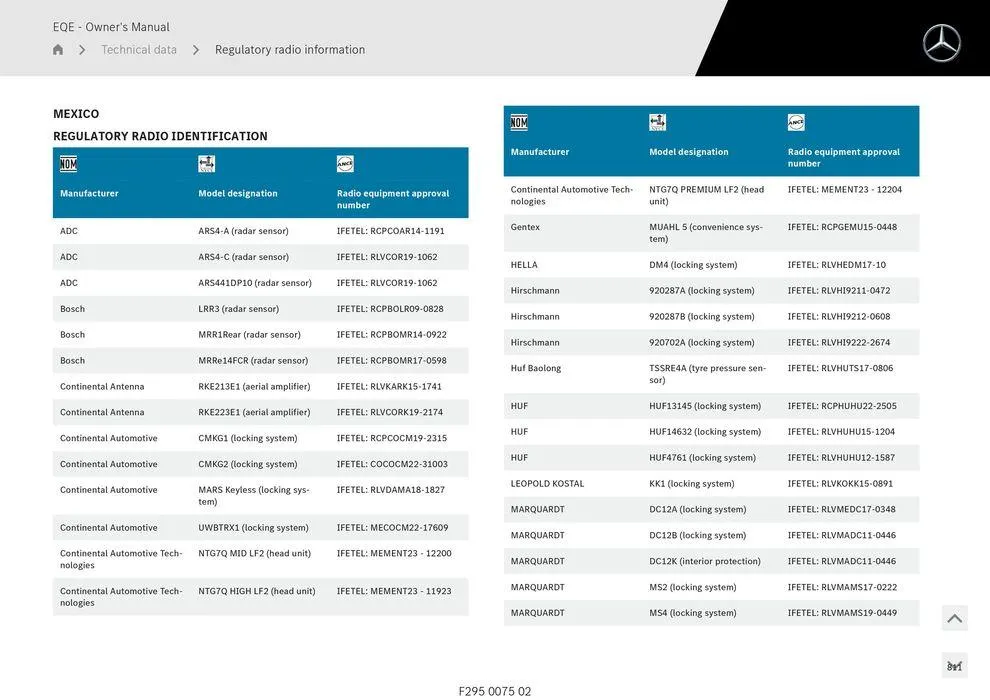The image size is (990, 700).
Task: Click the Manufacturer column header in the left table
Action: (x=89, y=193)
